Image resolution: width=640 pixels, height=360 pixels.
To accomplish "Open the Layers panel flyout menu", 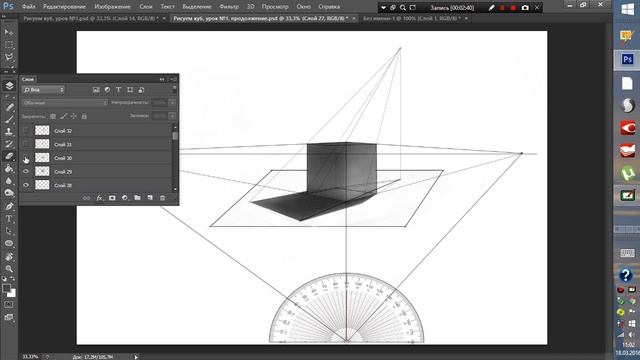I will click(x=173, y=79).
